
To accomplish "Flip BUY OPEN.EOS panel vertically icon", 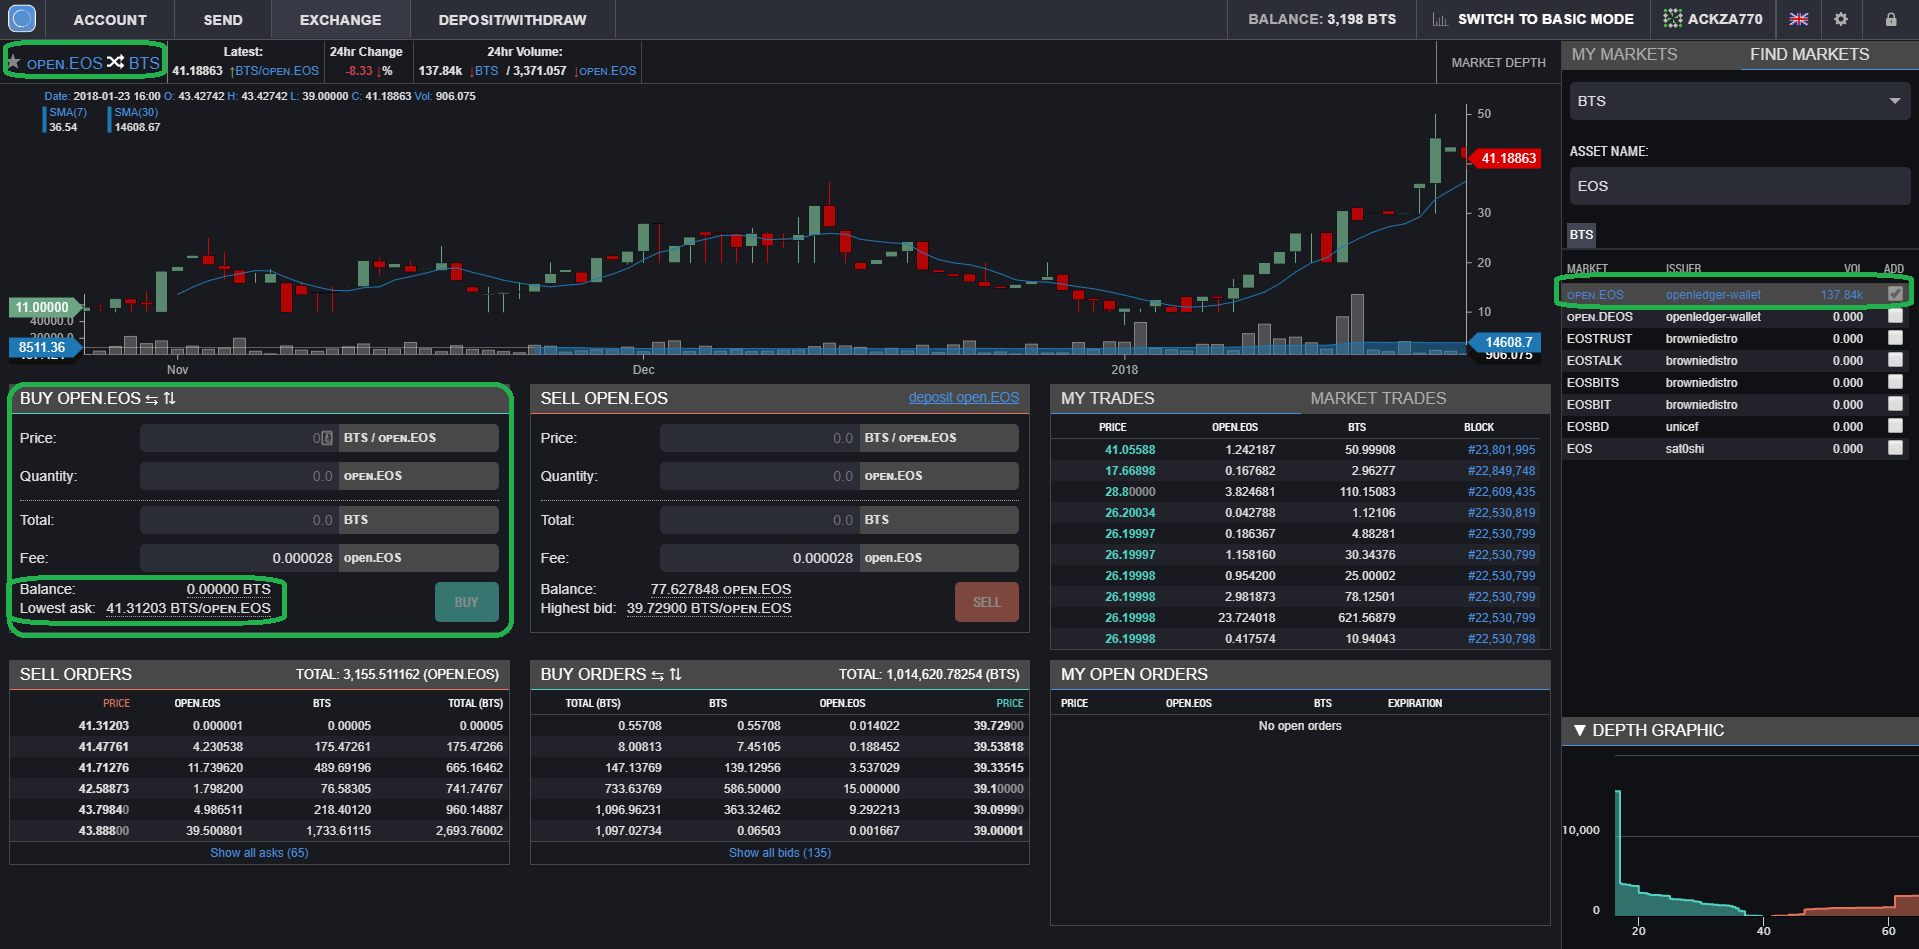I will [170, 398].
